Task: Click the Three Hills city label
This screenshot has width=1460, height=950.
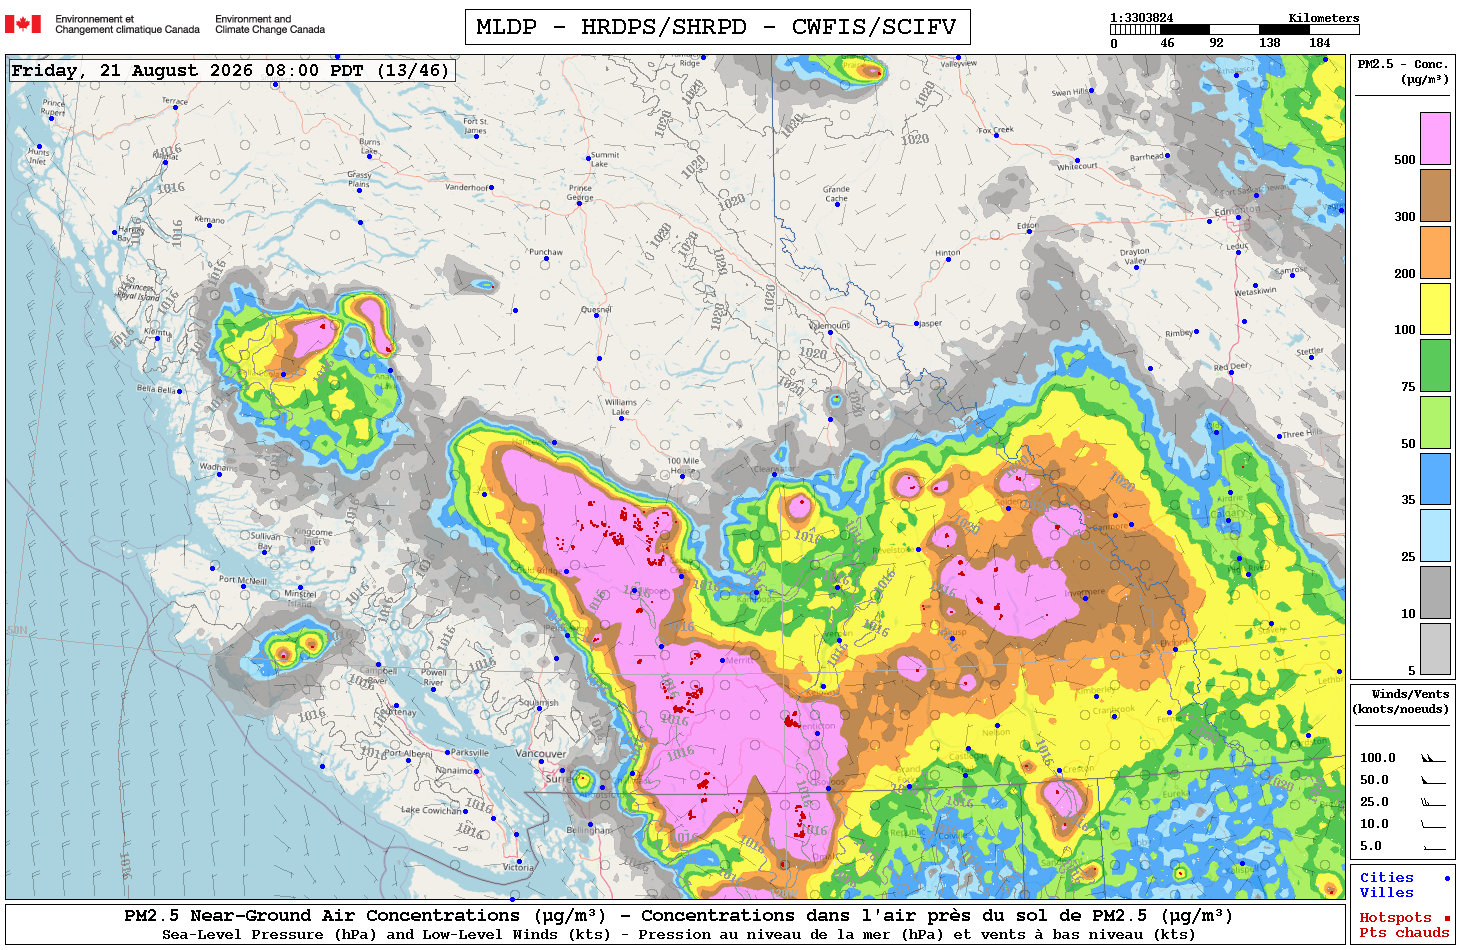Action: click(1301, 434)
